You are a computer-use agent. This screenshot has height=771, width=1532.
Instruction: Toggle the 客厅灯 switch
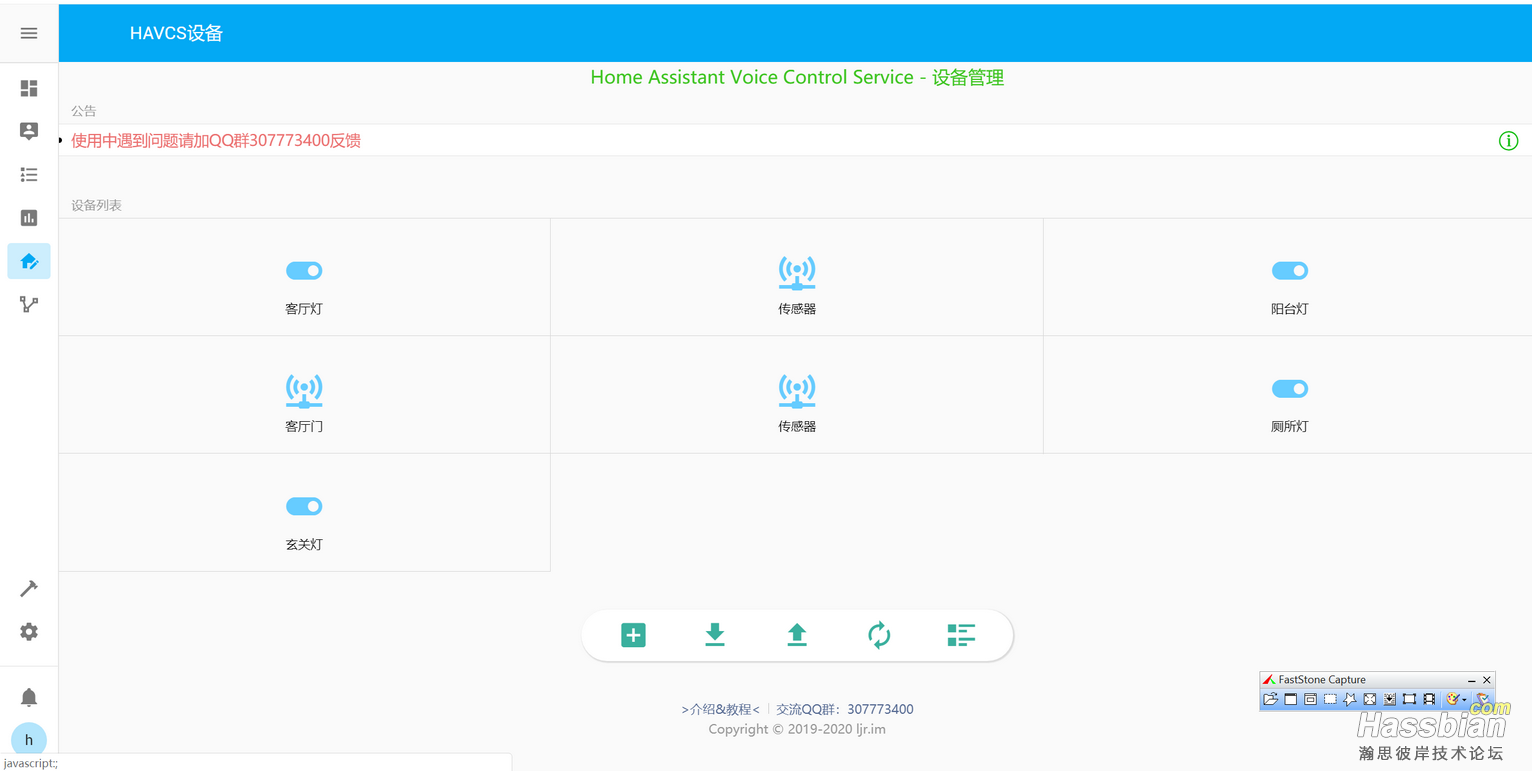304,271
